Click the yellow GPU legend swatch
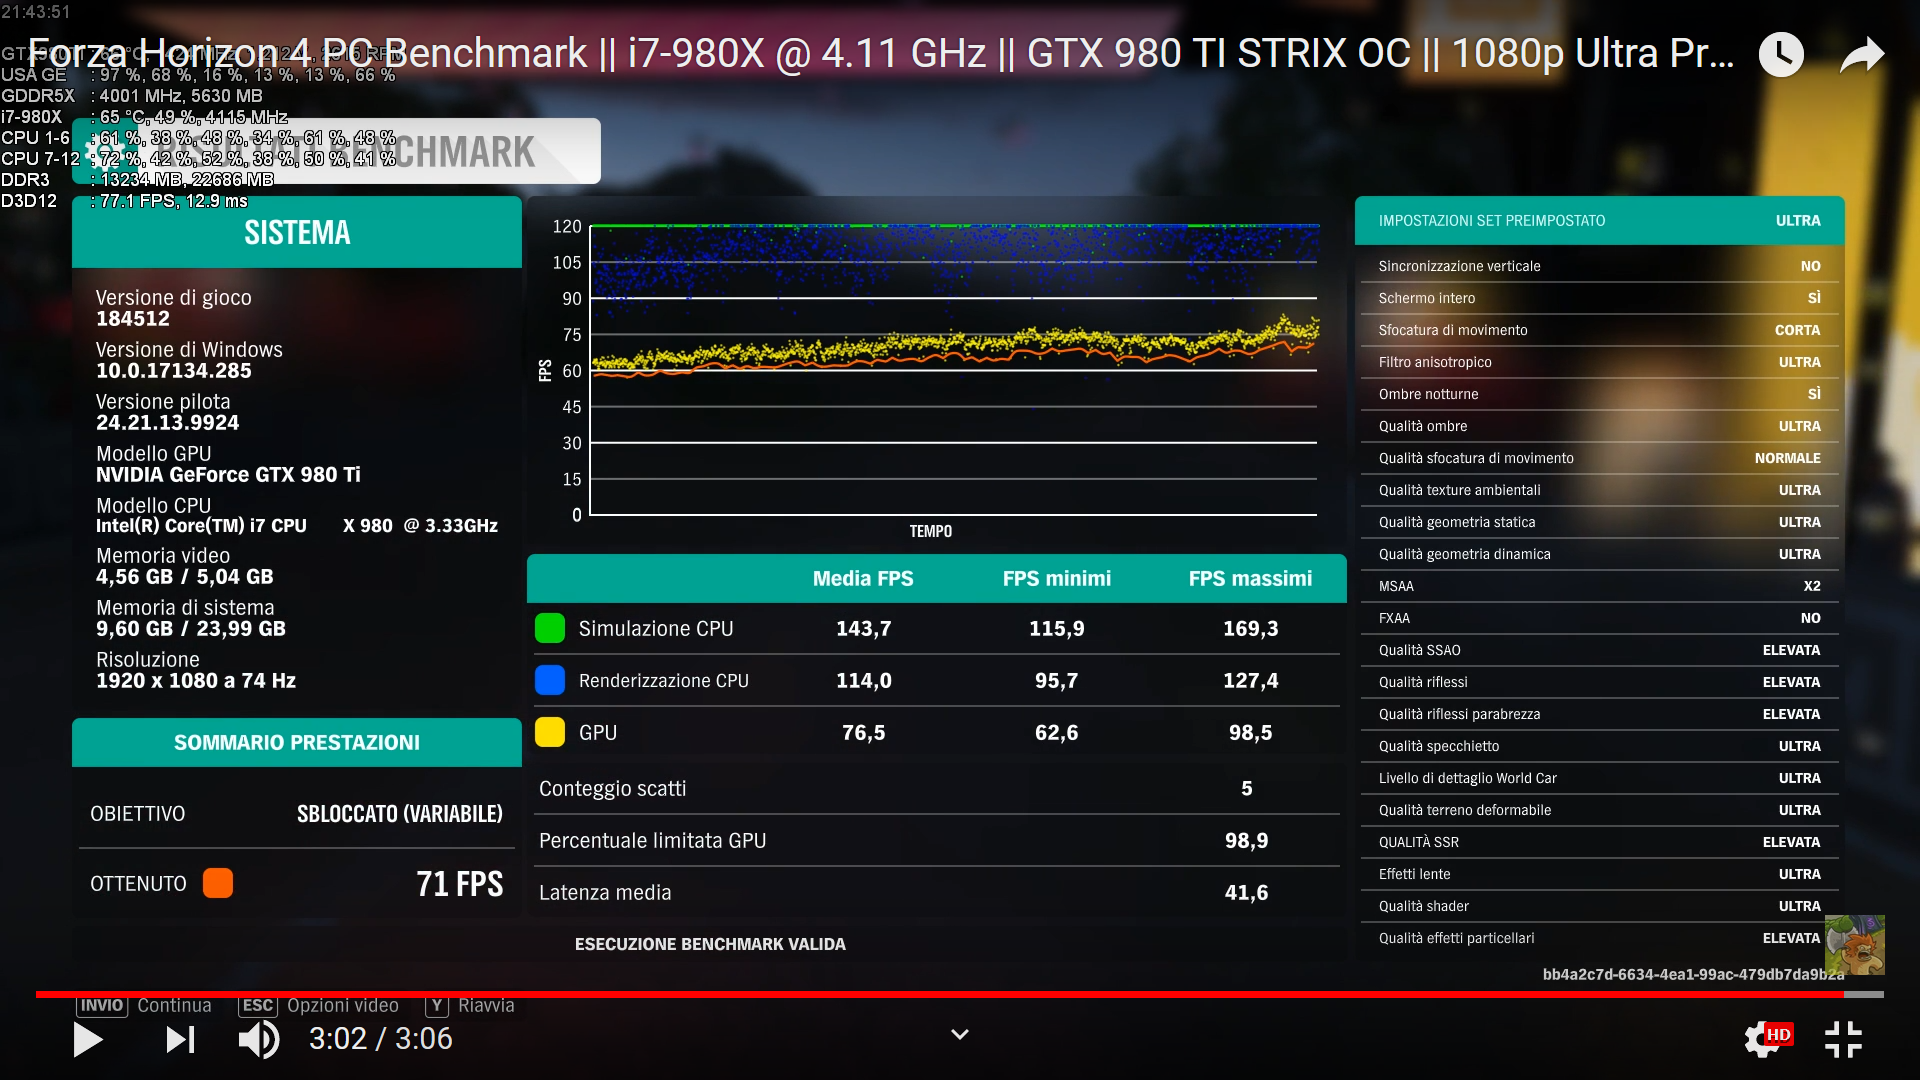 (550, 733)
